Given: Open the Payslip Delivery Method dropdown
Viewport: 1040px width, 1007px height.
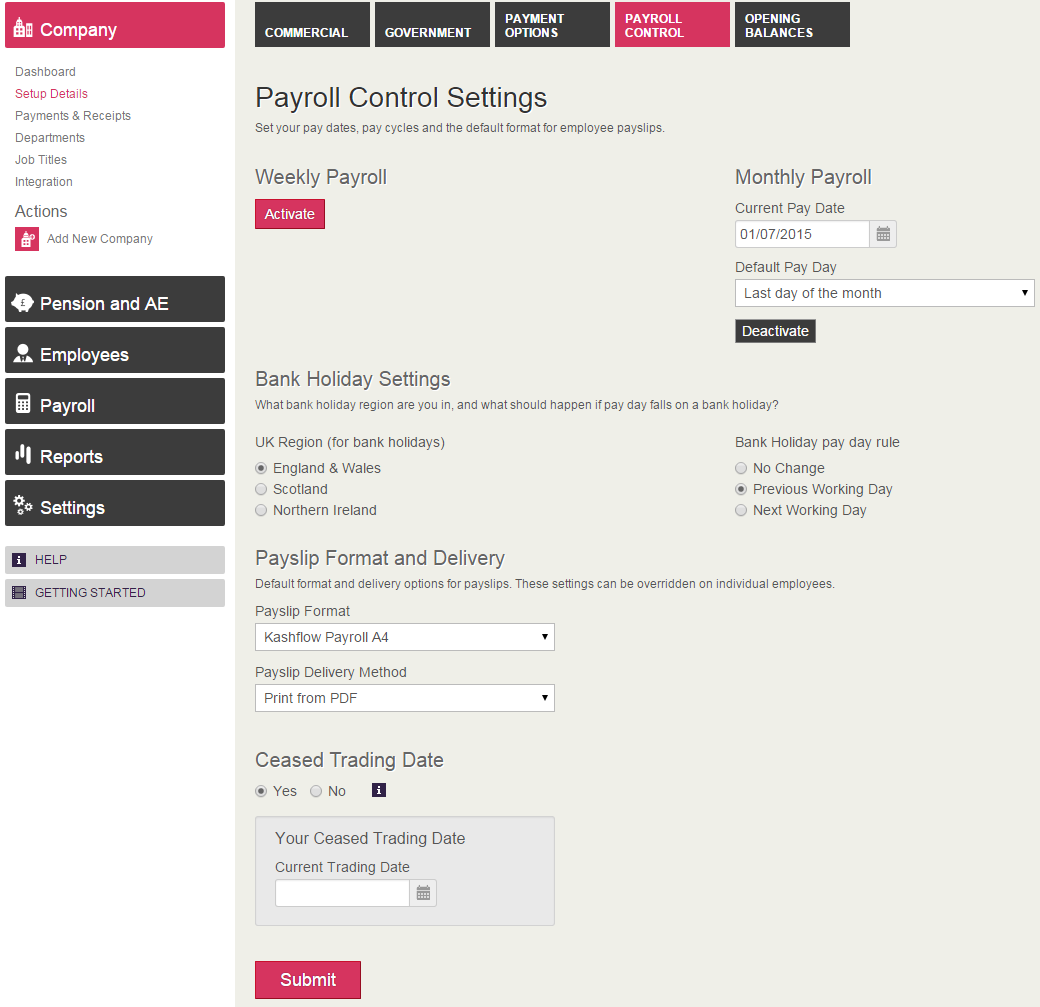Looking at the screenshot, I should (404, 698).
